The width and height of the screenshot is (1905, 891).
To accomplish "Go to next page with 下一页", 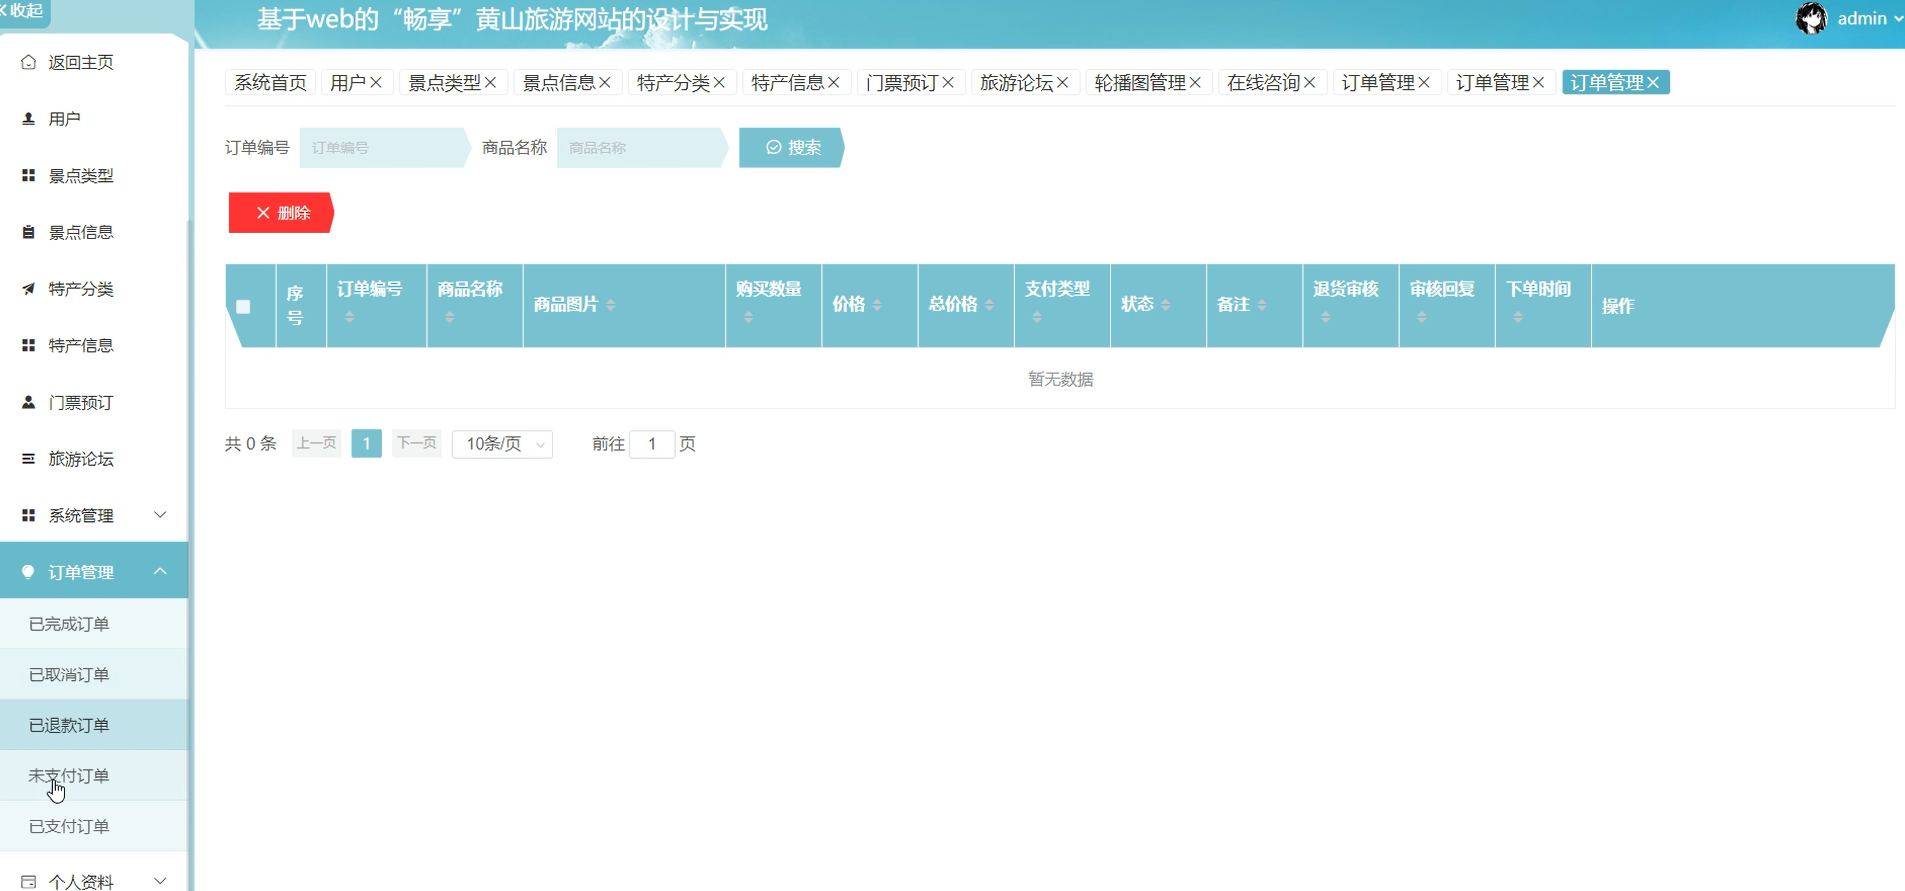I will [x=416, y=443].
